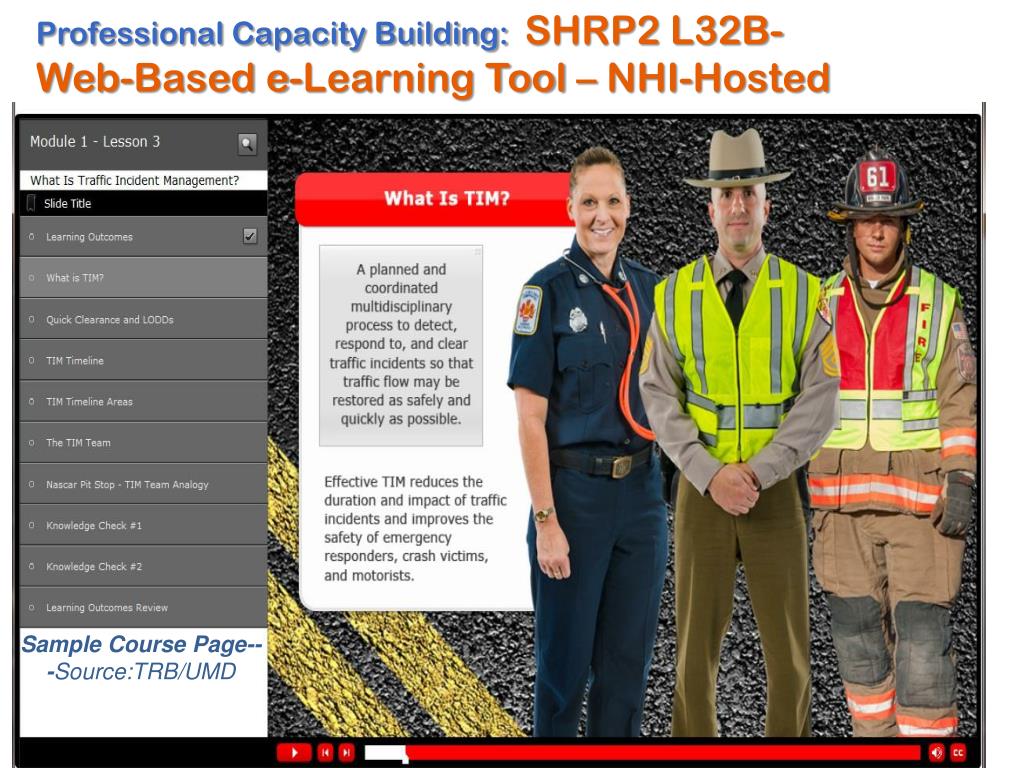Viewport: 1024px width, 768px height.
Task: Click the bookmark icon beside Slide Title
Action: click(x=31, y=203)
